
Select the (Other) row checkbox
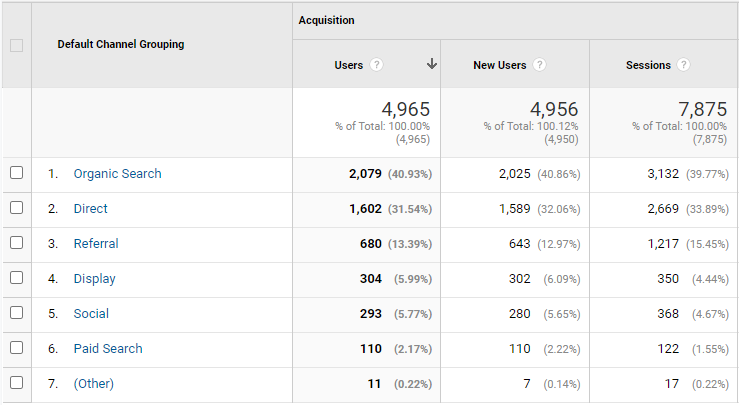(16, 383)
